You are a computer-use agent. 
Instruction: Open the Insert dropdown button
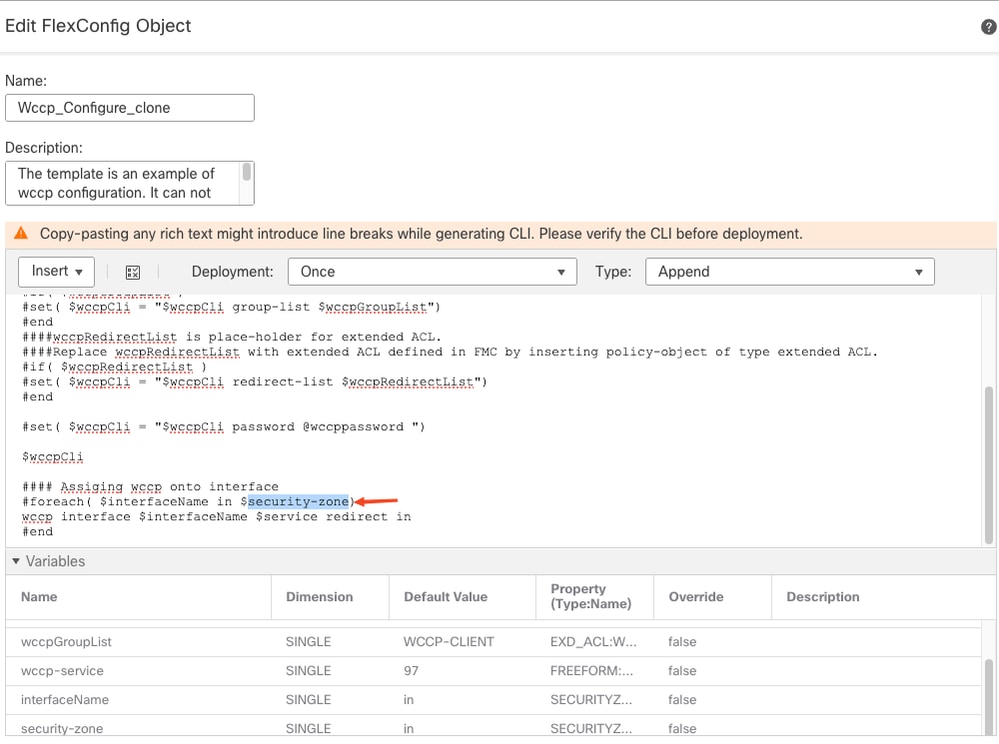57,272
